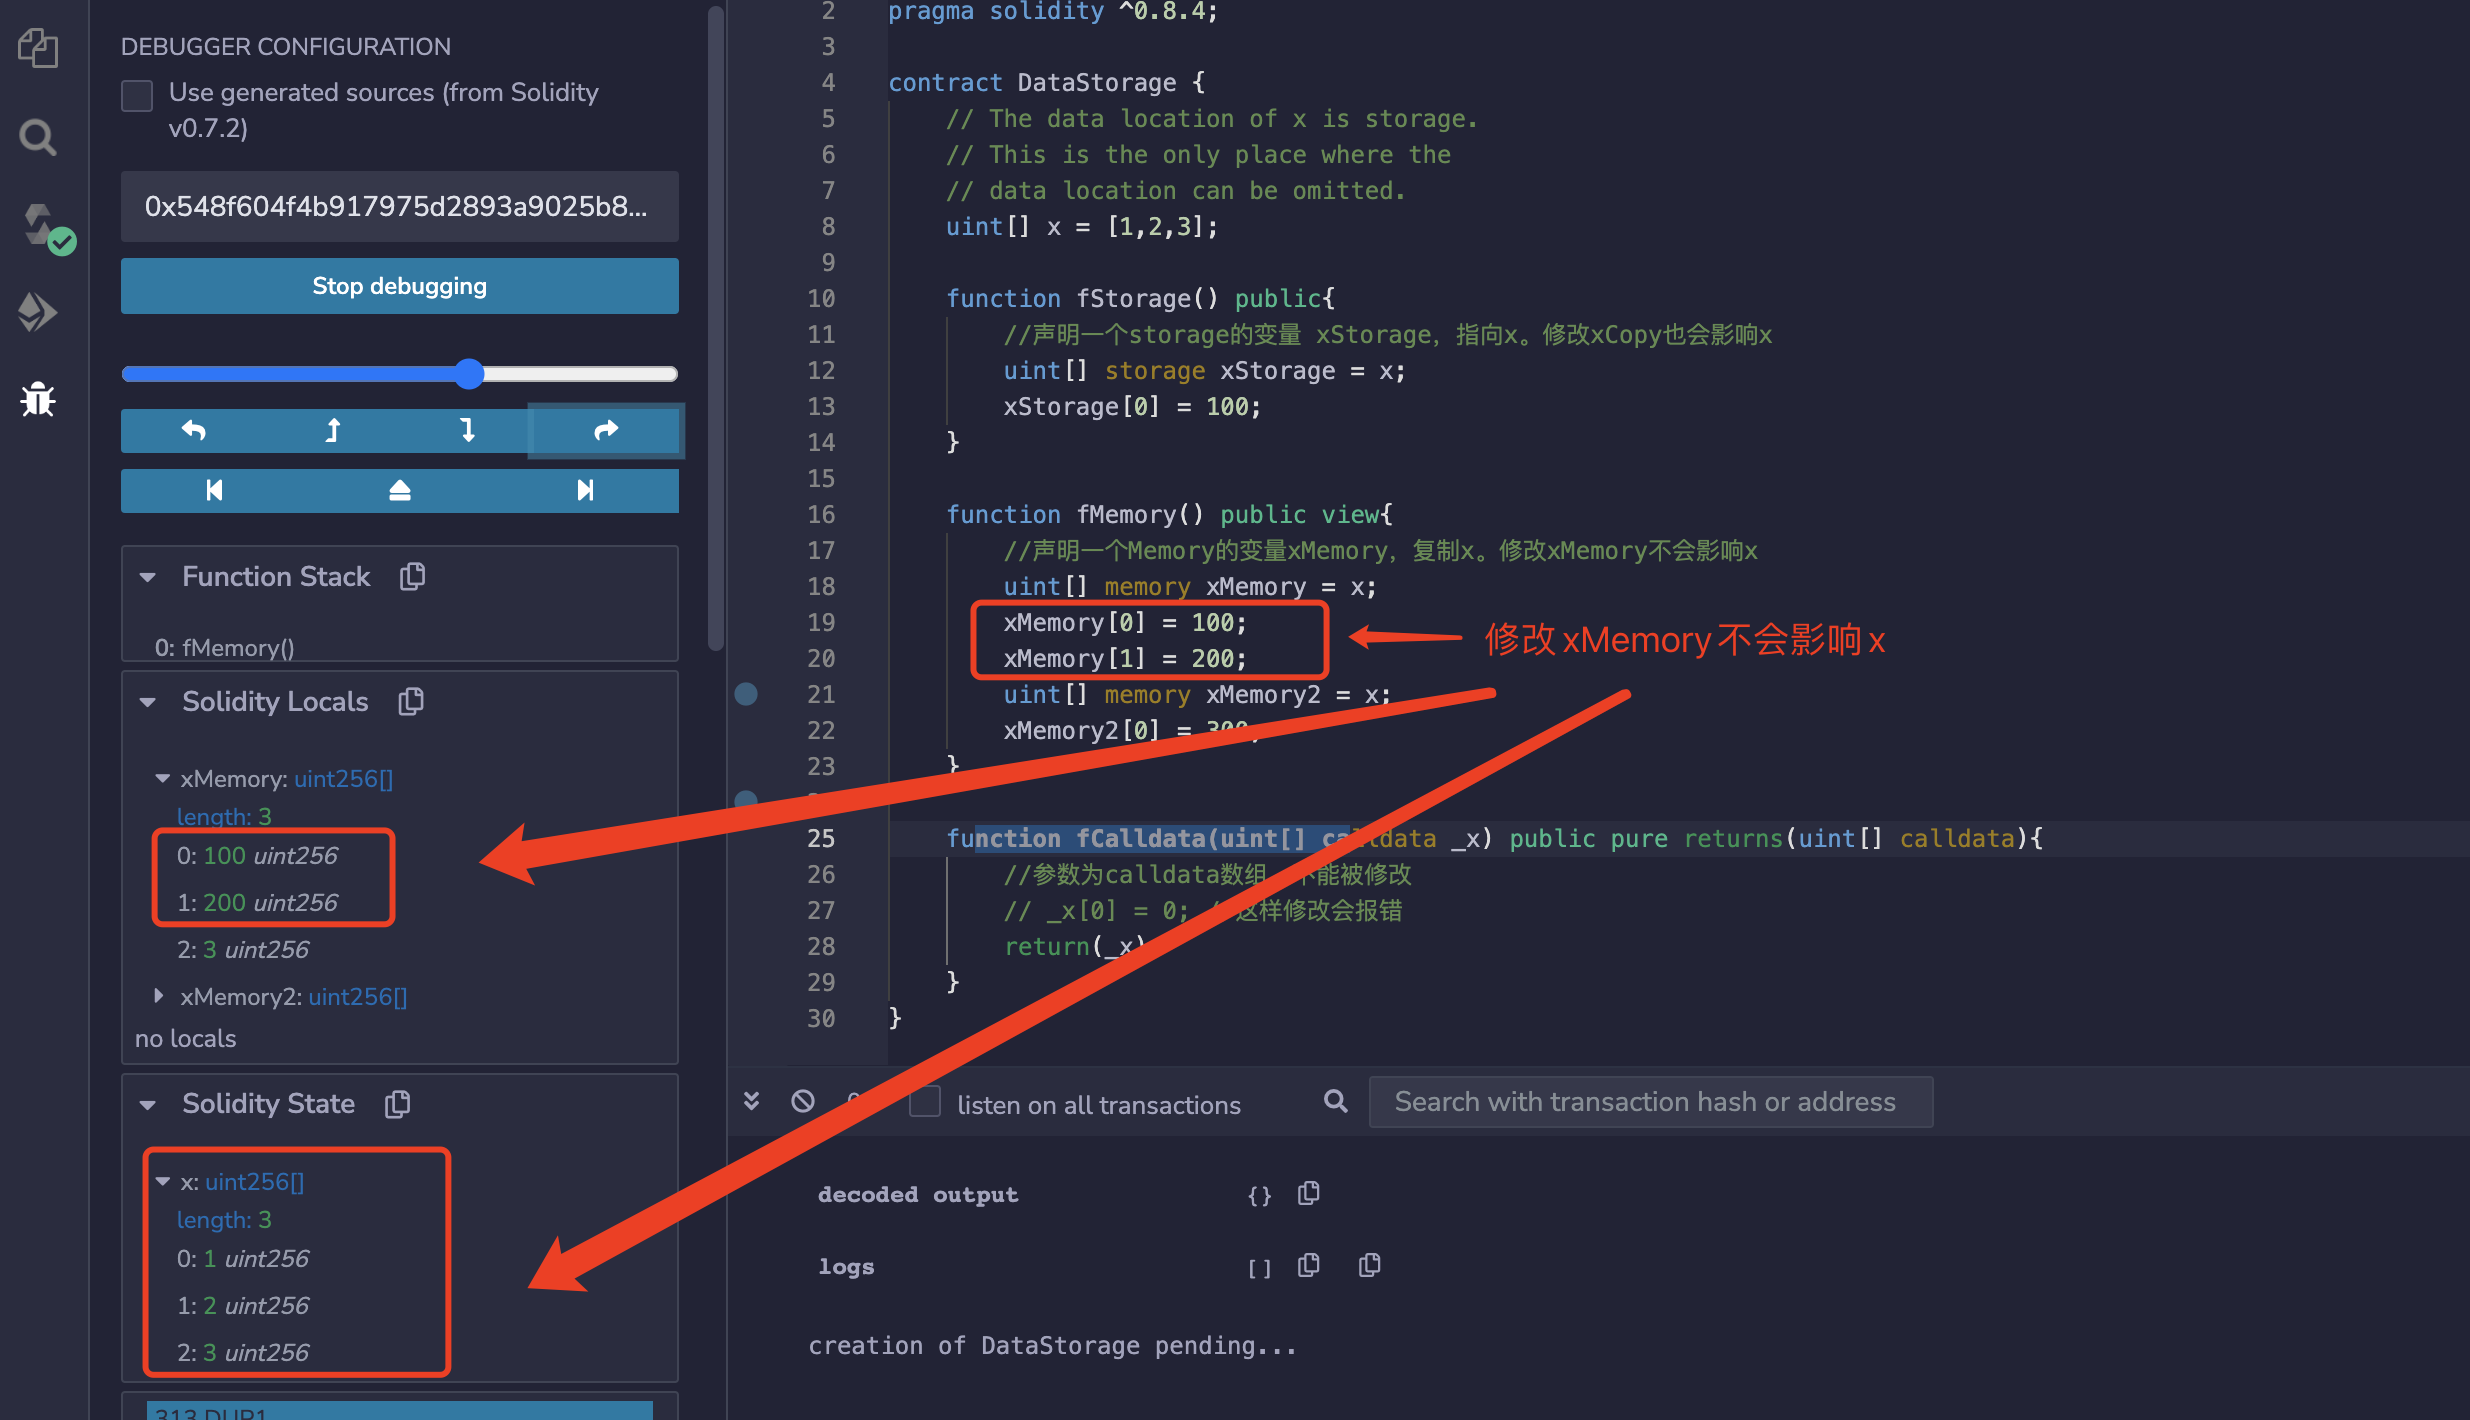Open the Search sidebar icon

[x=38, y=137]
